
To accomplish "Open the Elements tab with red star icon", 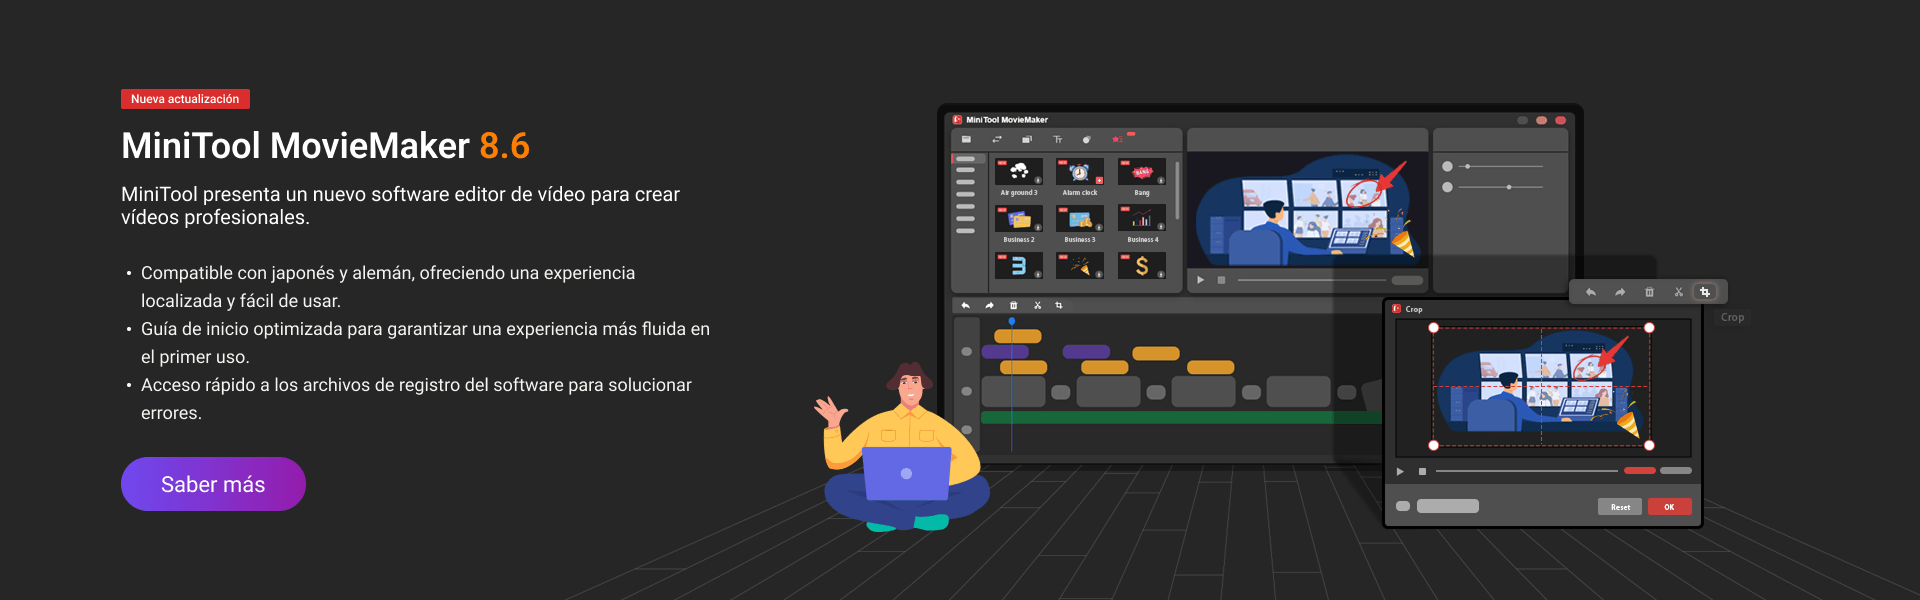I will tap(1117, 139).
